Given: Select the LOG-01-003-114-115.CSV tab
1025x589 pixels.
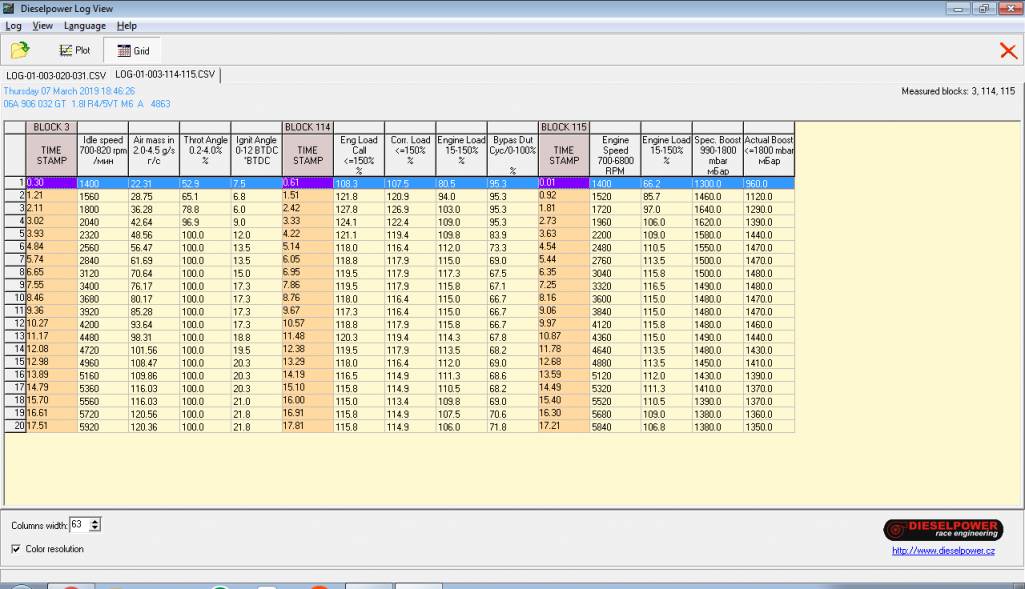Looking at the screenshot, I should (x=164, y=74).
